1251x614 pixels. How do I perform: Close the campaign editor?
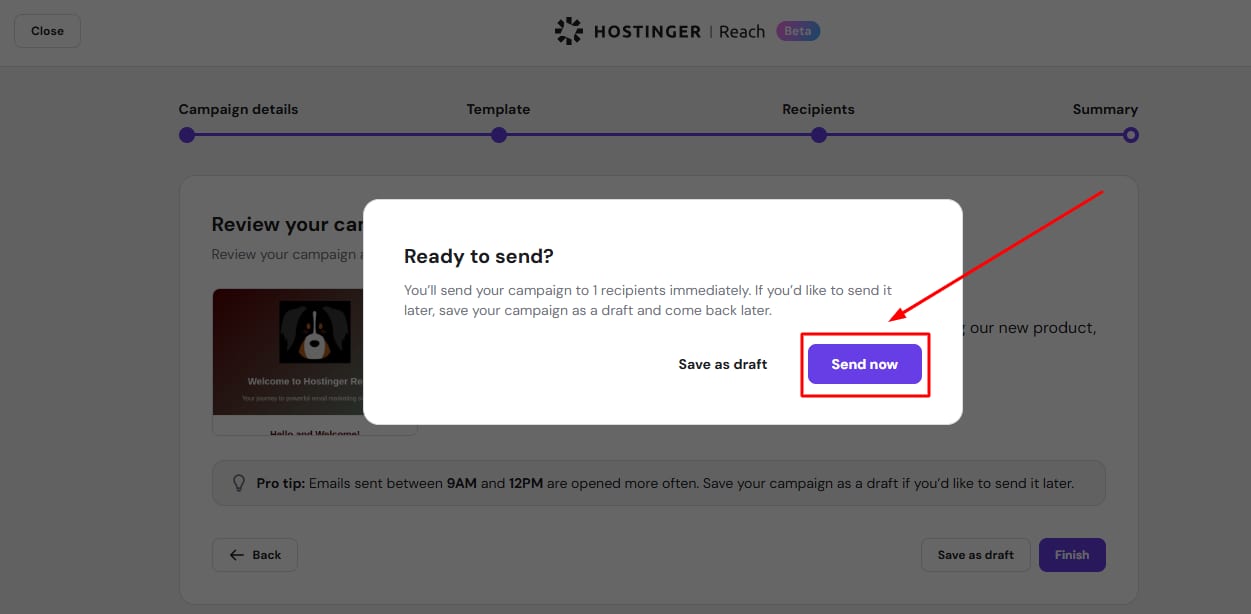pos(47,31)
